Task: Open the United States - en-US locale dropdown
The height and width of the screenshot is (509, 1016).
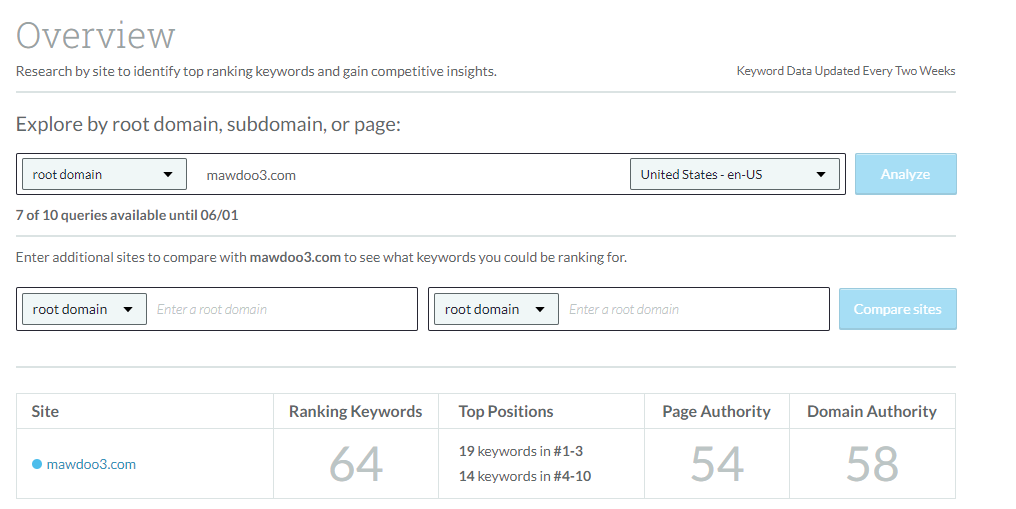Action: click(x=735, y=174)
